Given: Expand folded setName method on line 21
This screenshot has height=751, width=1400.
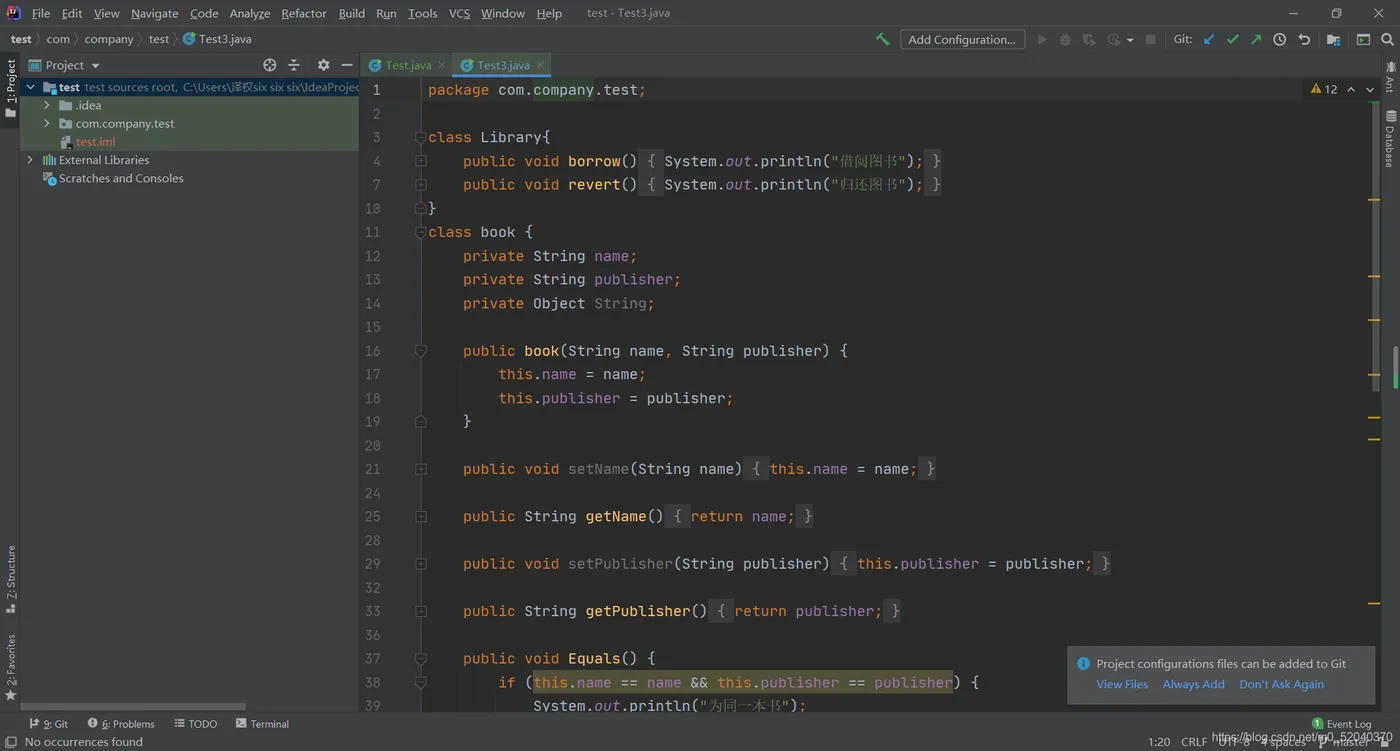Looking at the screenshot, I should (x=421, y=469).
